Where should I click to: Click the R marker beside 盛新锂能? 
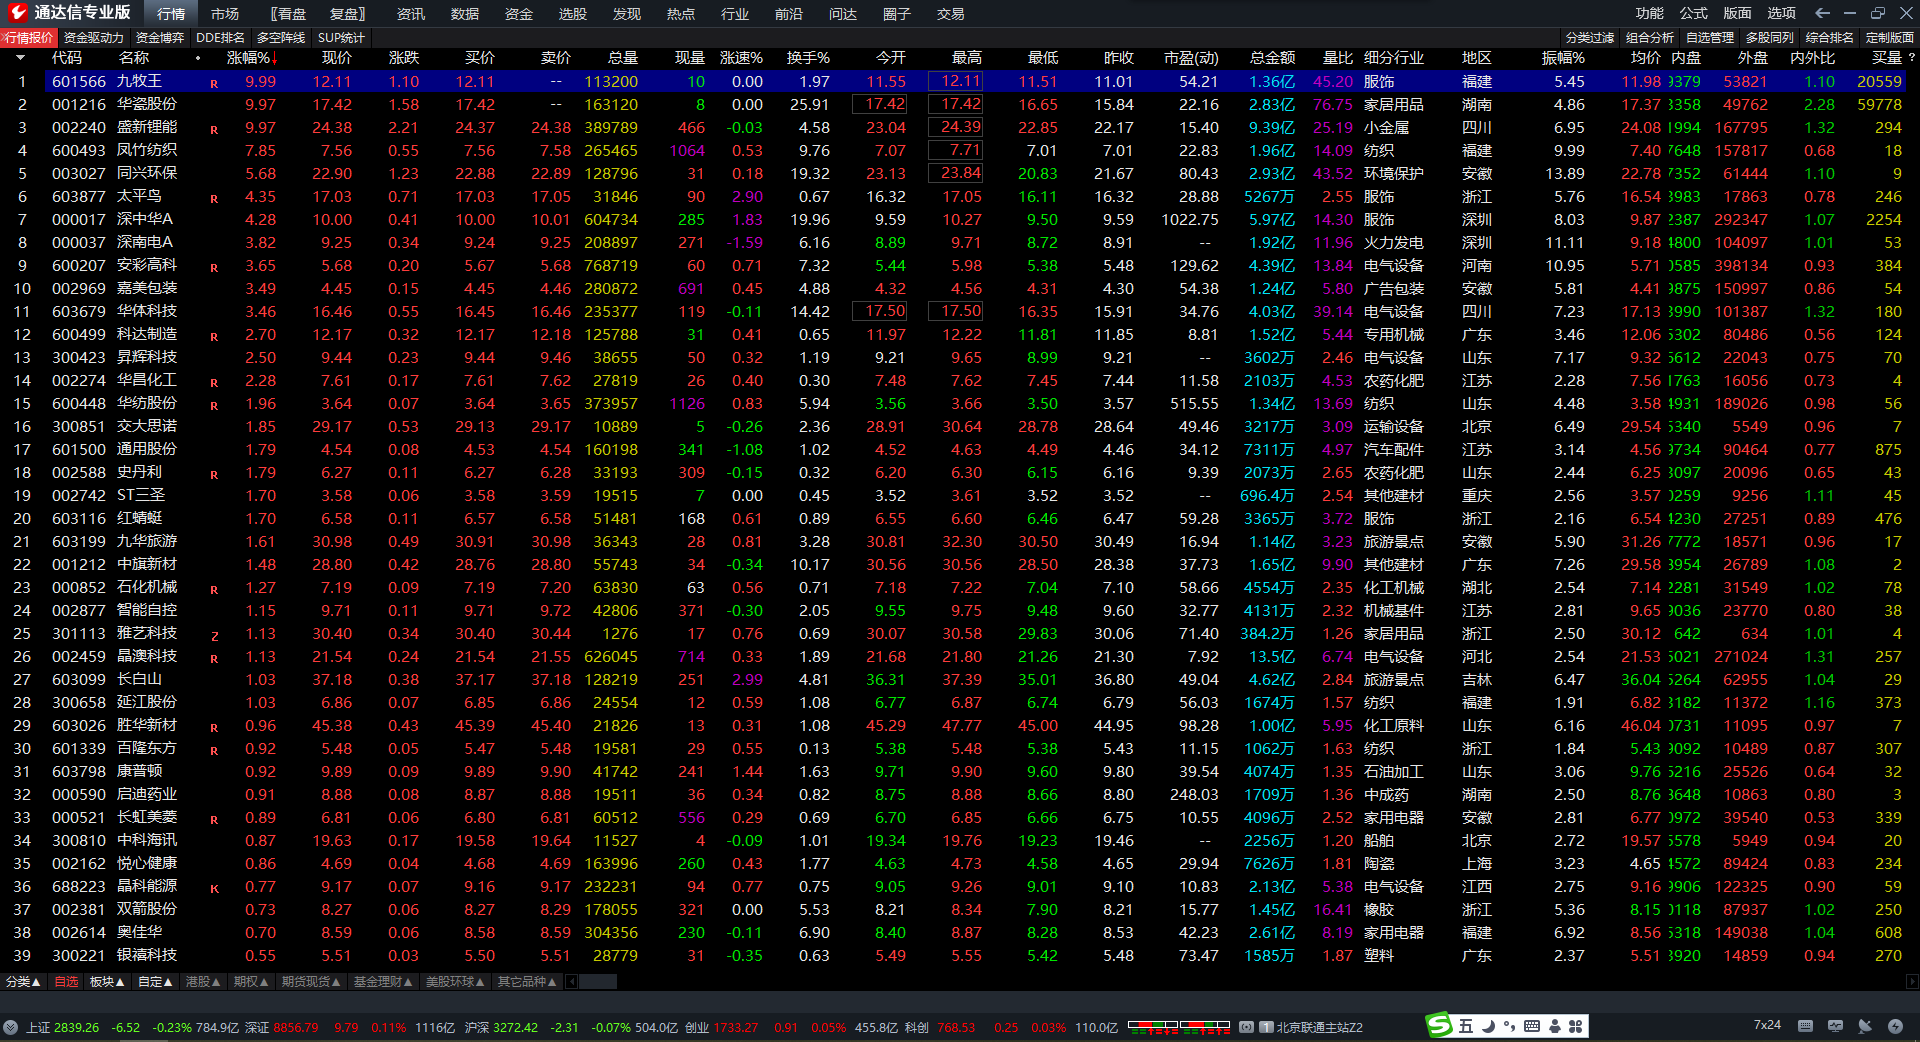click(214, 130)
